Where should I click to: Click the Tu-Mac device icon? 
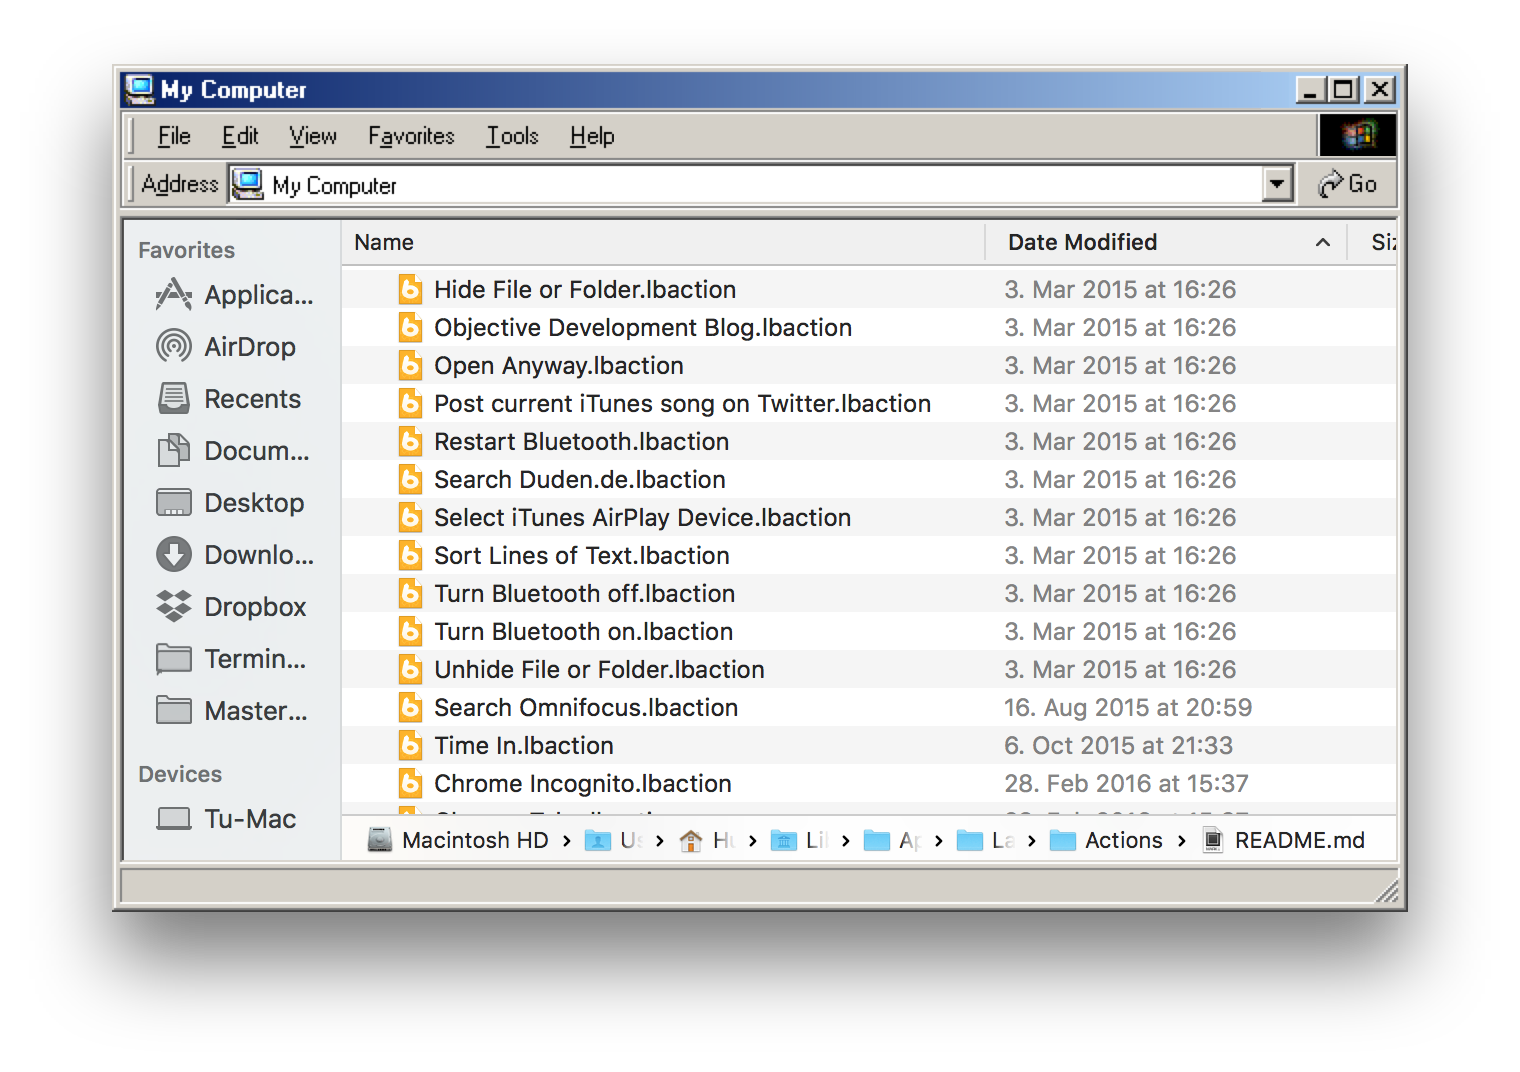click(174, 819)
